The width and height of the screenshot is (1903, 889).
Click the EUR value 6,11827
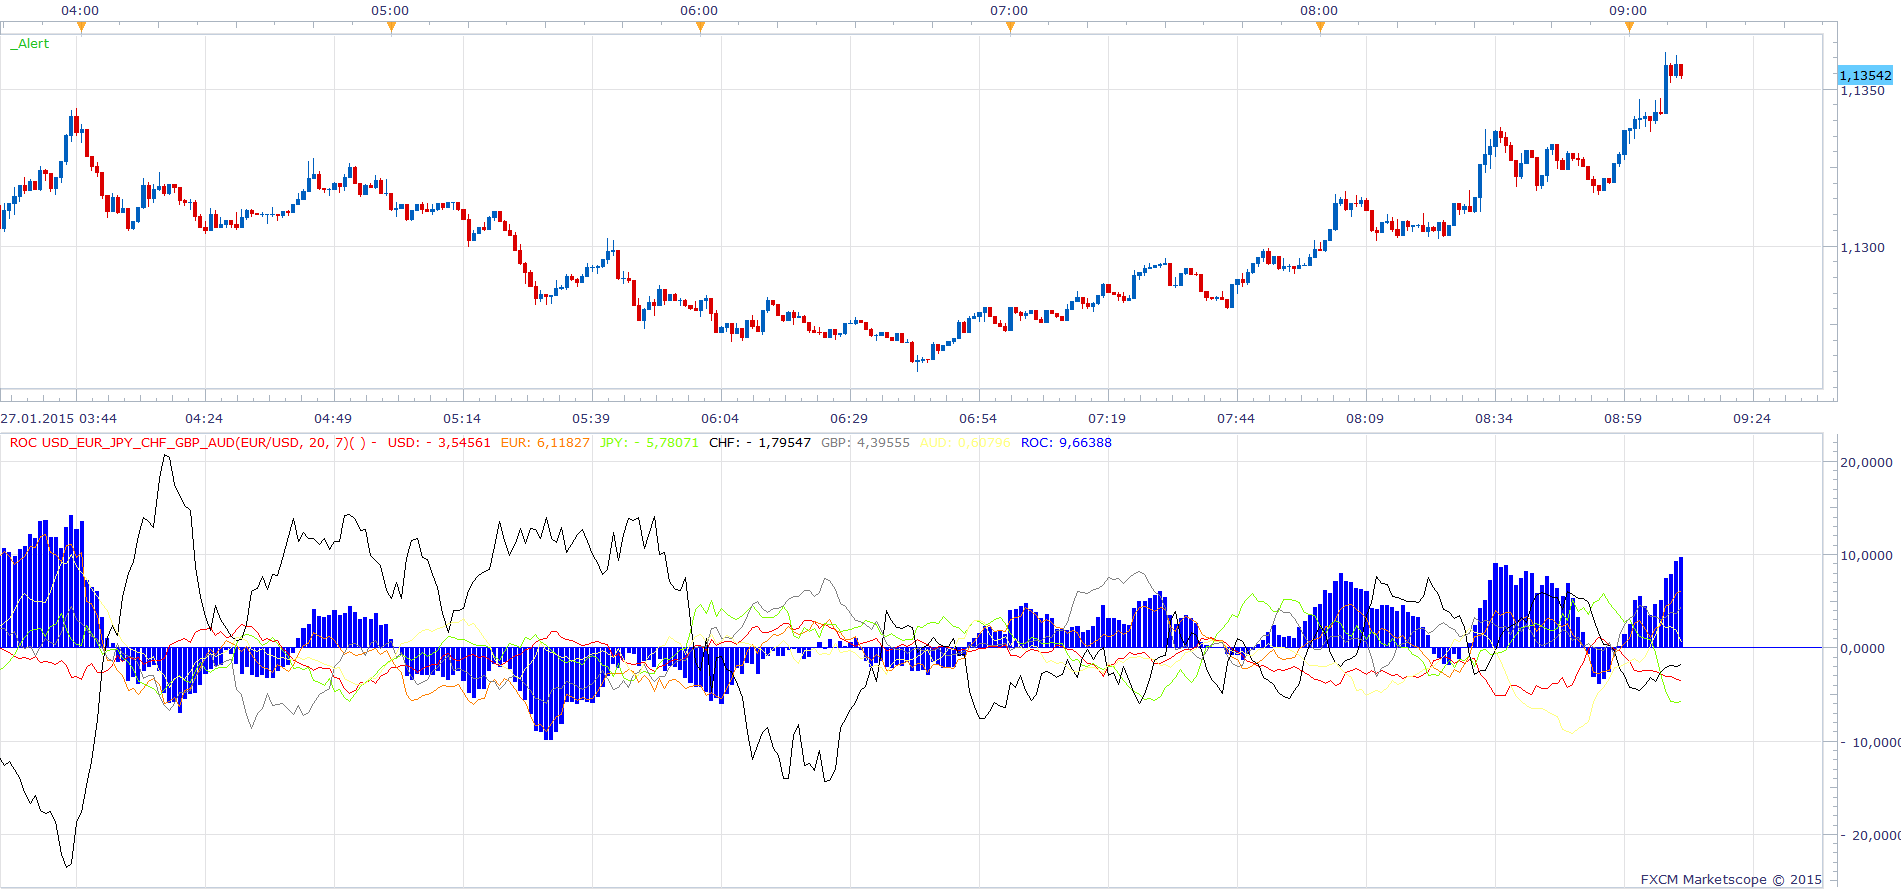coord(545,443)
